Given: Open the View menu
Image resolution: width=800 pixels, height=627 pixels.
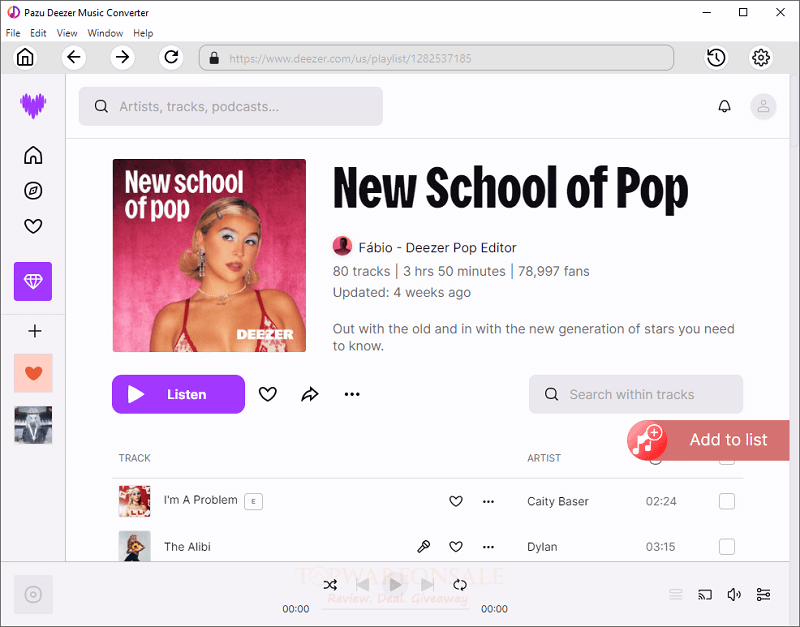Looking at the screenshot, I should [67, 33].
